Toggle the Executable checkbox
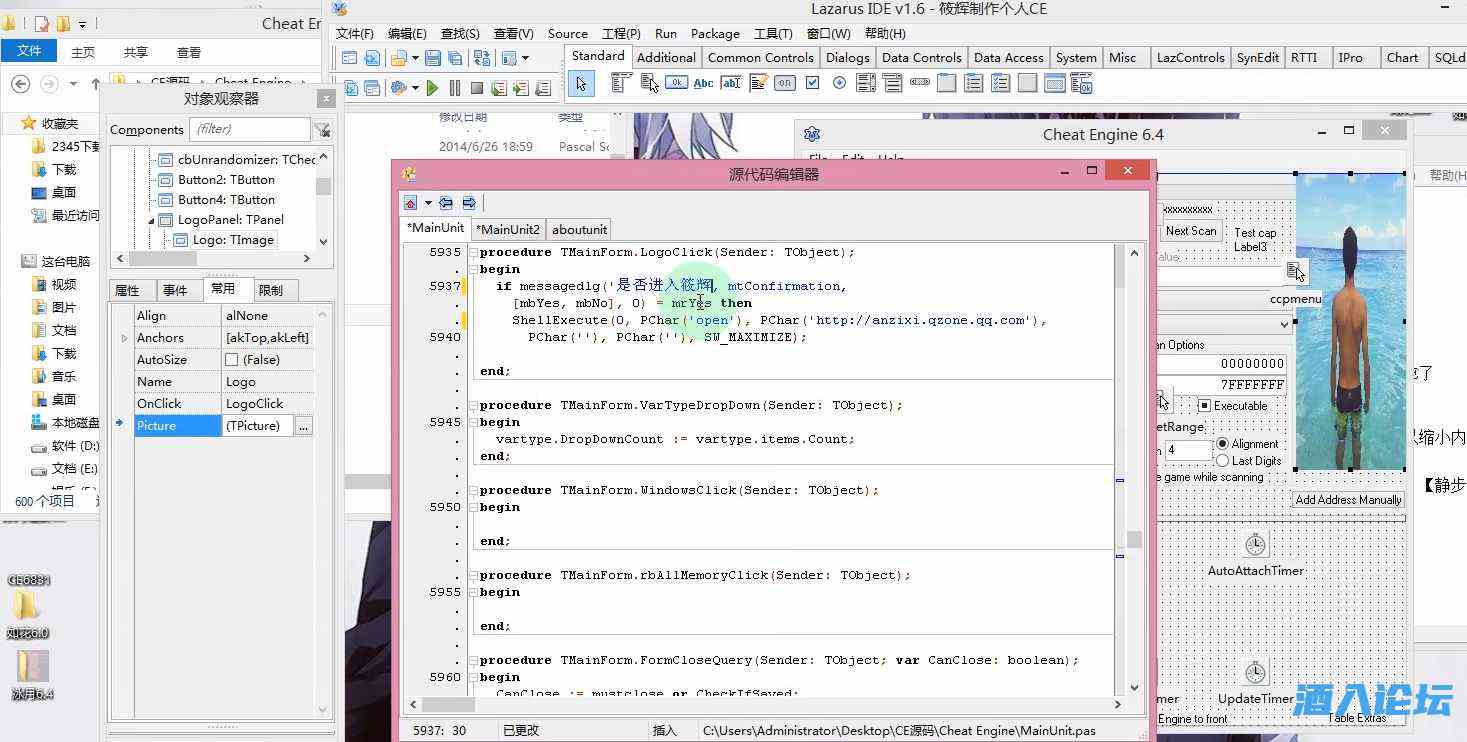The height and width of the screenshot is (742, 1467). click(x=1204, y=405)
